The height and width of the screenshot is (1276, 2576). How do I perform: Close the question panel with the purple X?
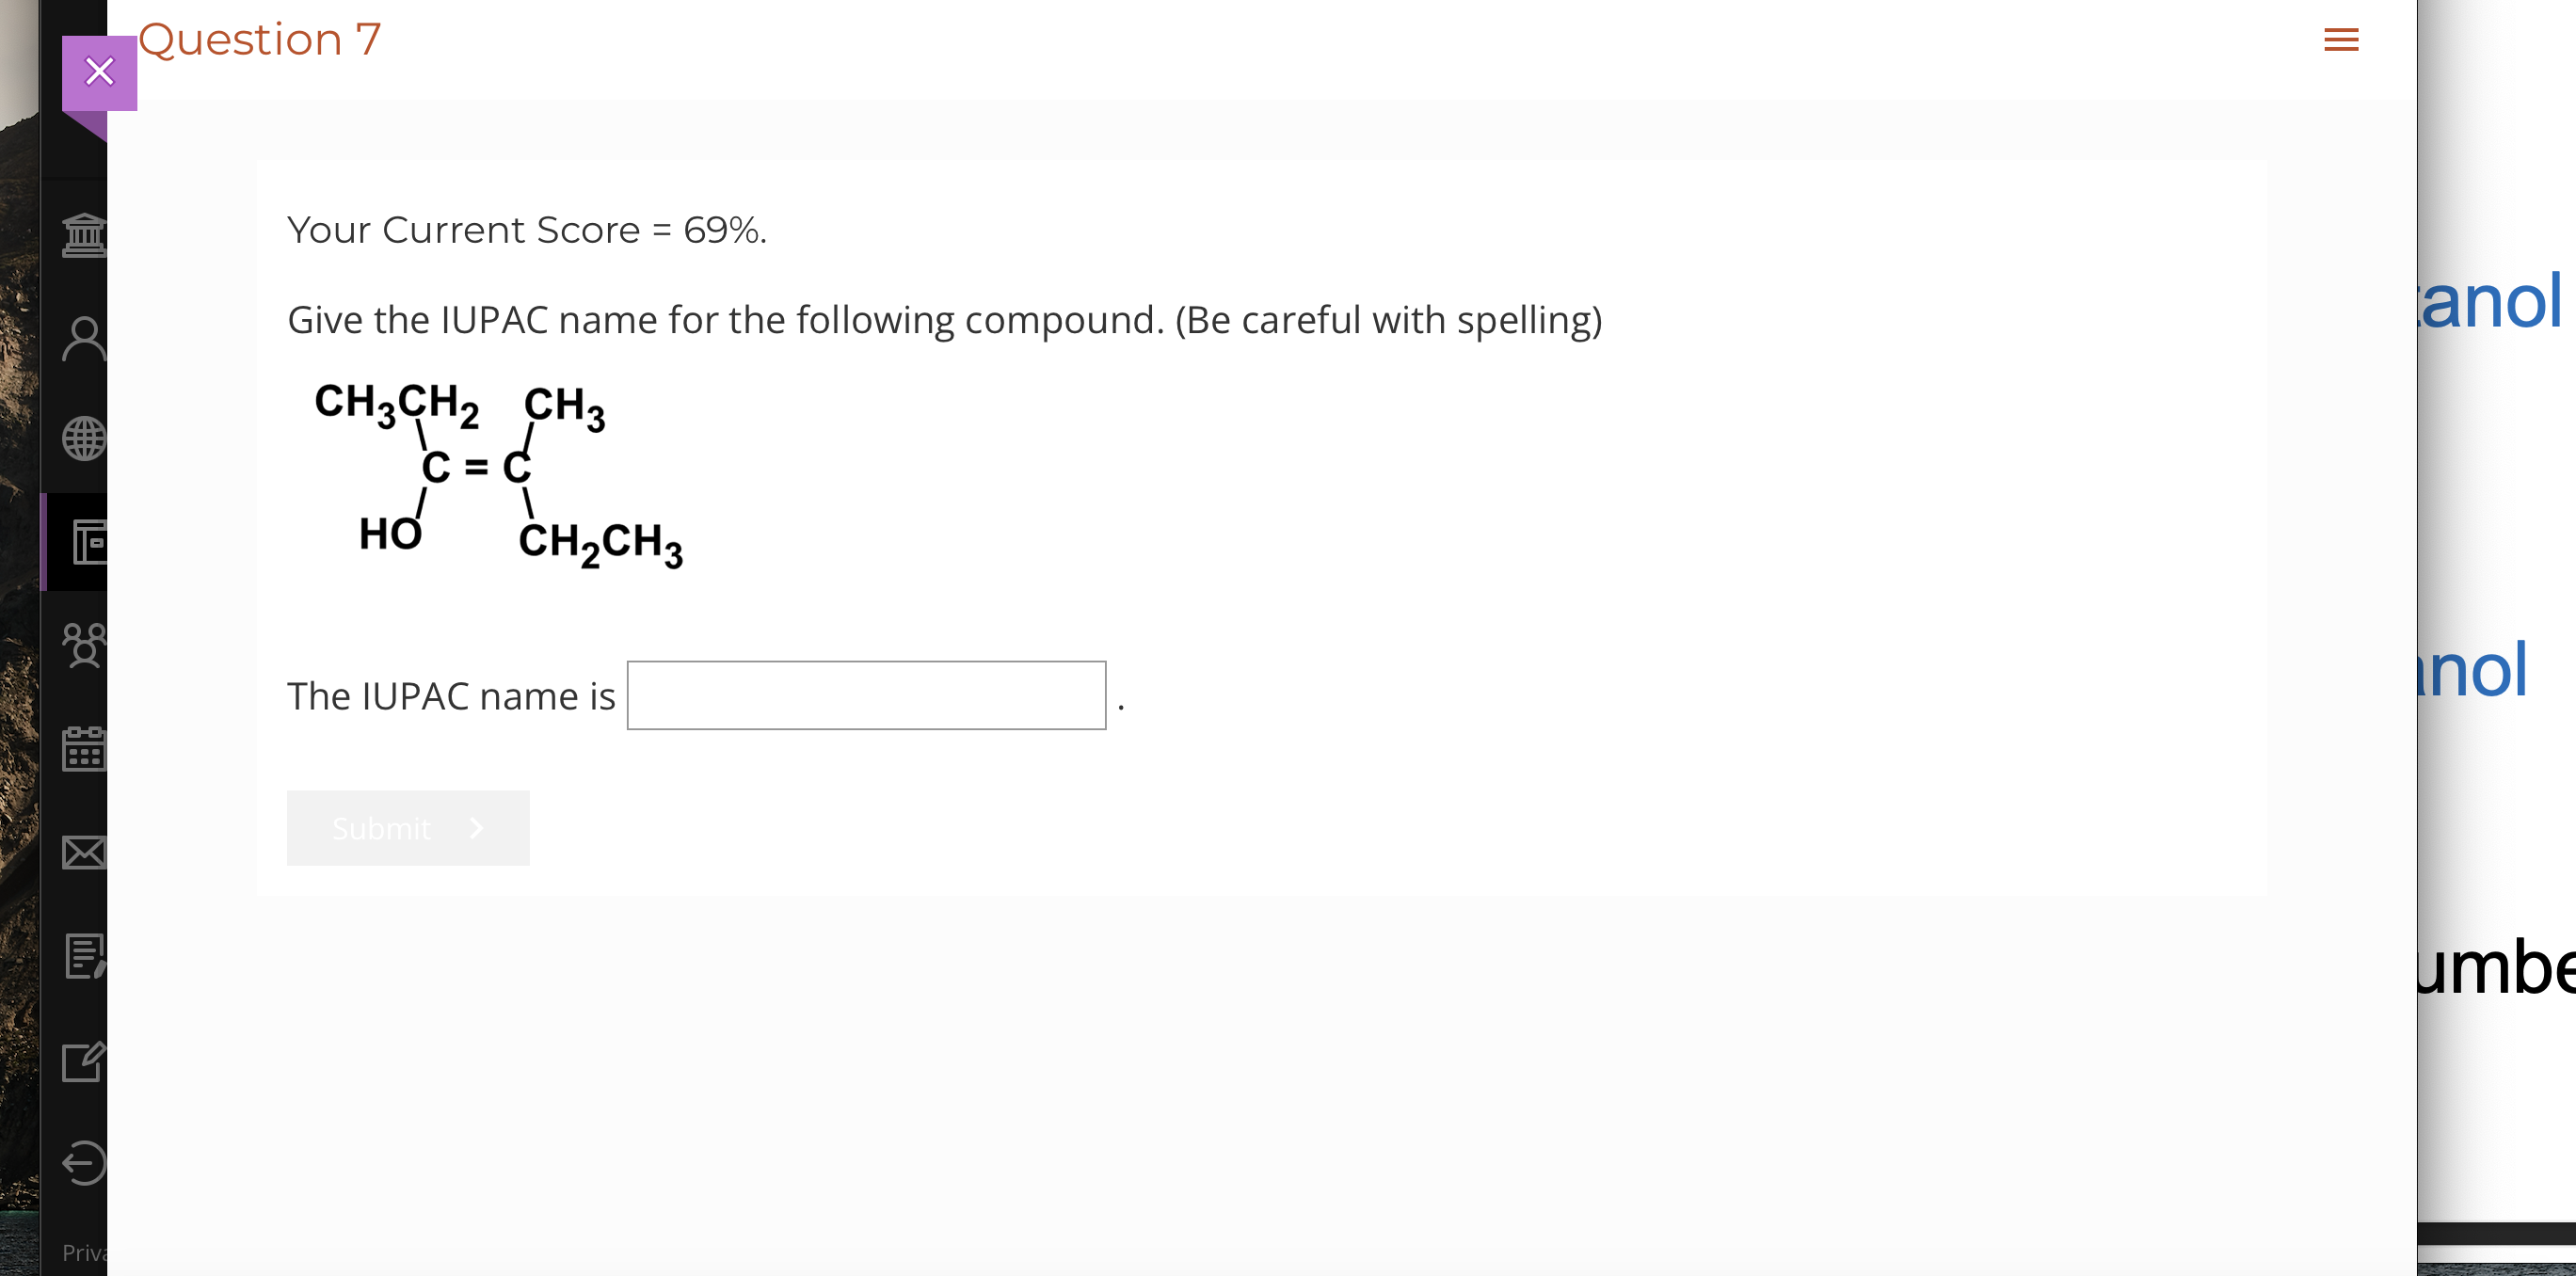point(99,72)
